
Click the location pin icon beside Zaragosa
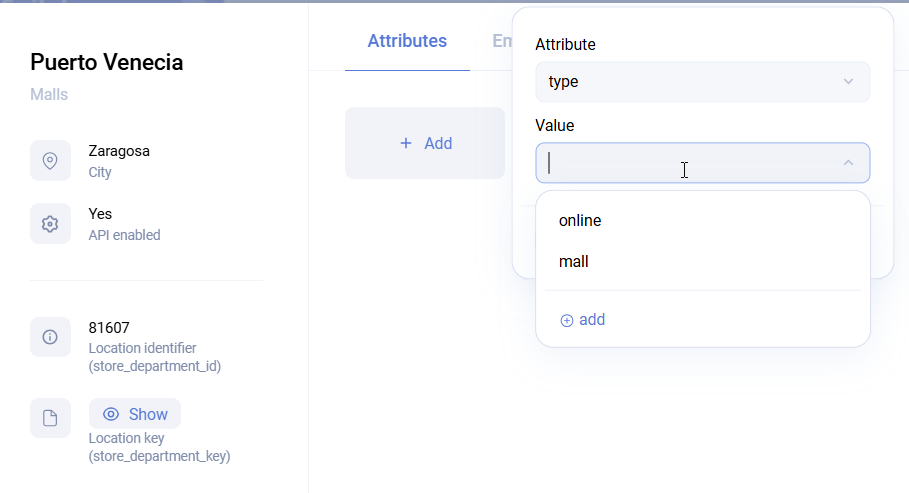click(x=50, y=161)
